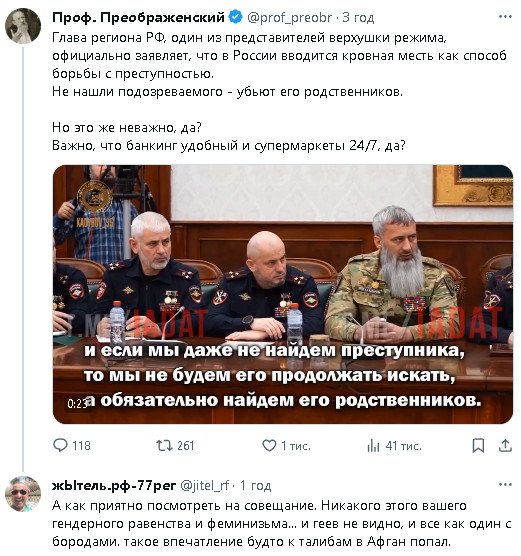Image resolution: width=521 pixels, height=556 pixels.
Task: Click the 0:23 video duration label
Action: 77,404
